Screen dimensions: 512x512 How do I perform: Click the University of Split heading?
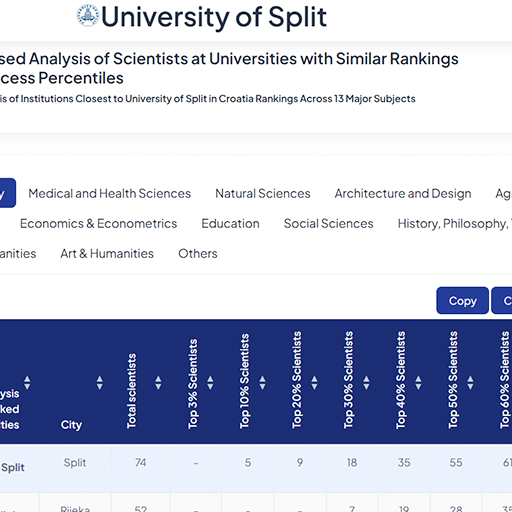click(x=214, y=17)
